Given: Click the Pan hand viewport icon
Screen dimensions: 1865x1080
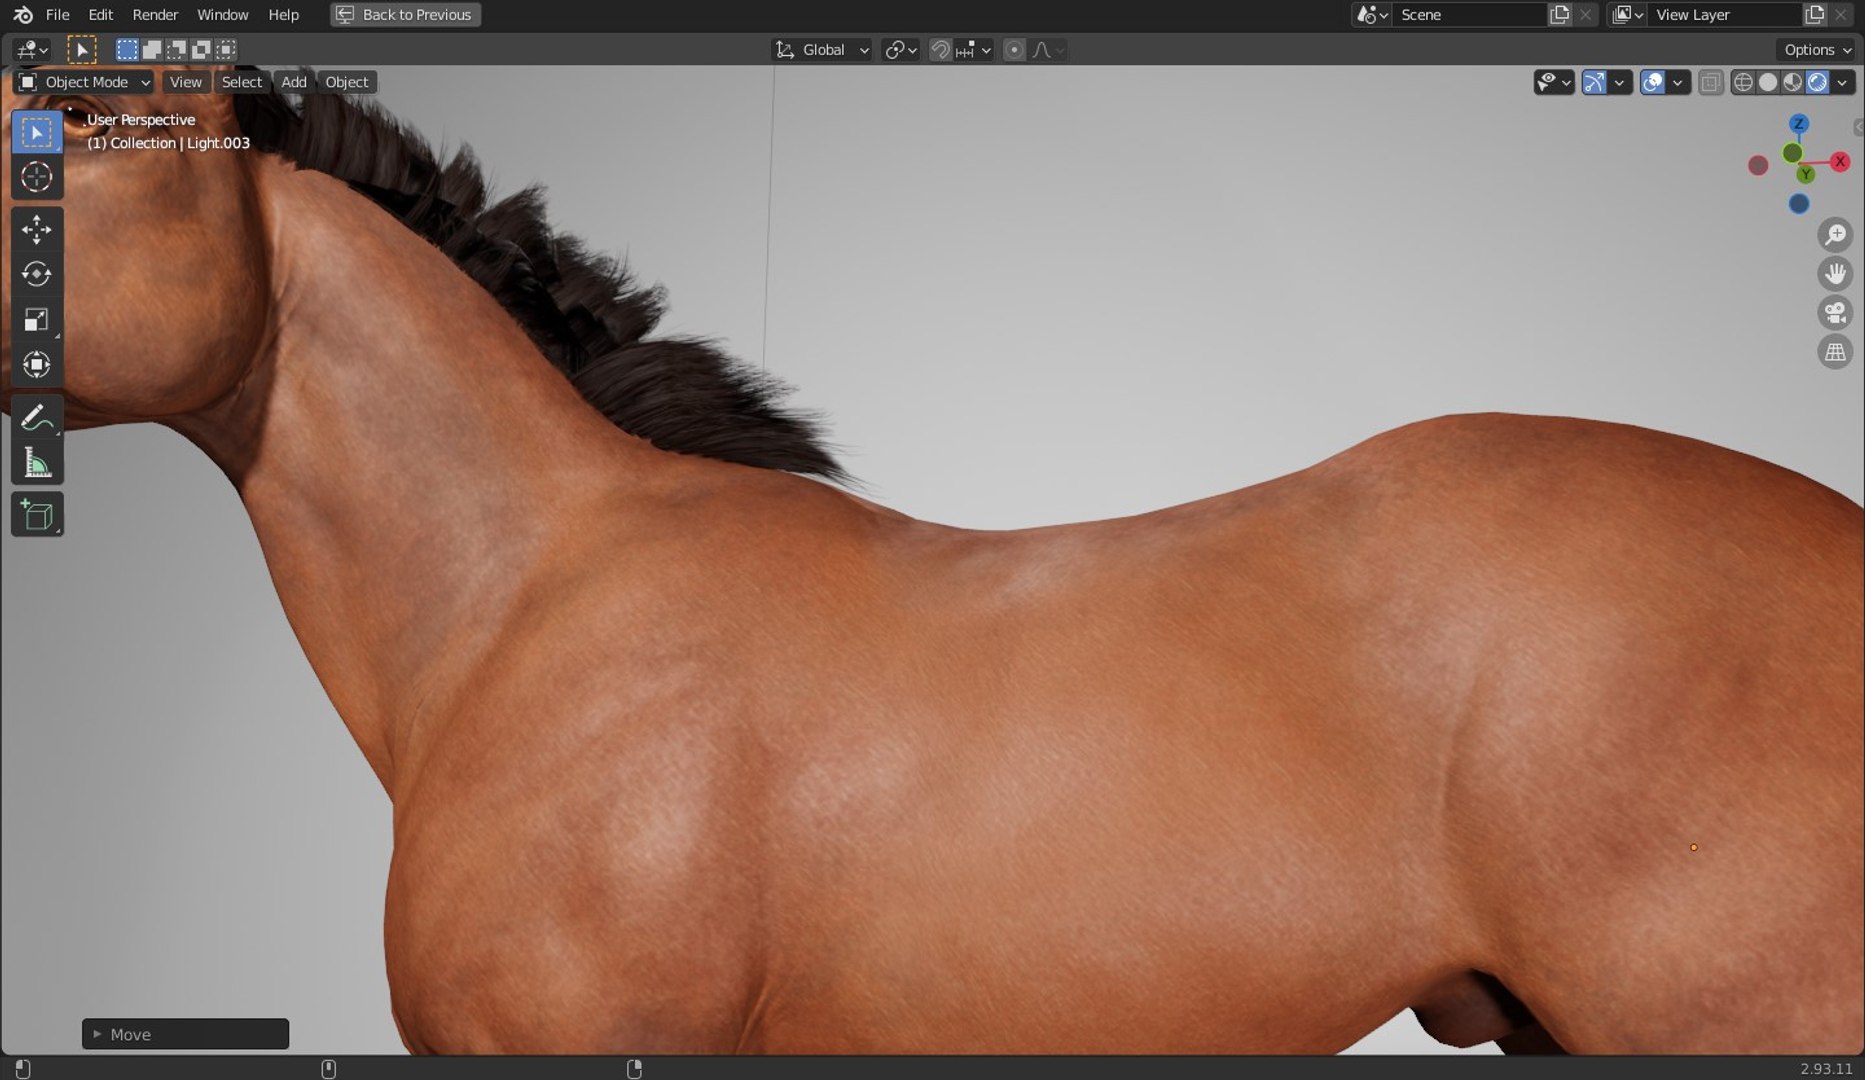Looking at the screenshot, I should coord(1835,274).
